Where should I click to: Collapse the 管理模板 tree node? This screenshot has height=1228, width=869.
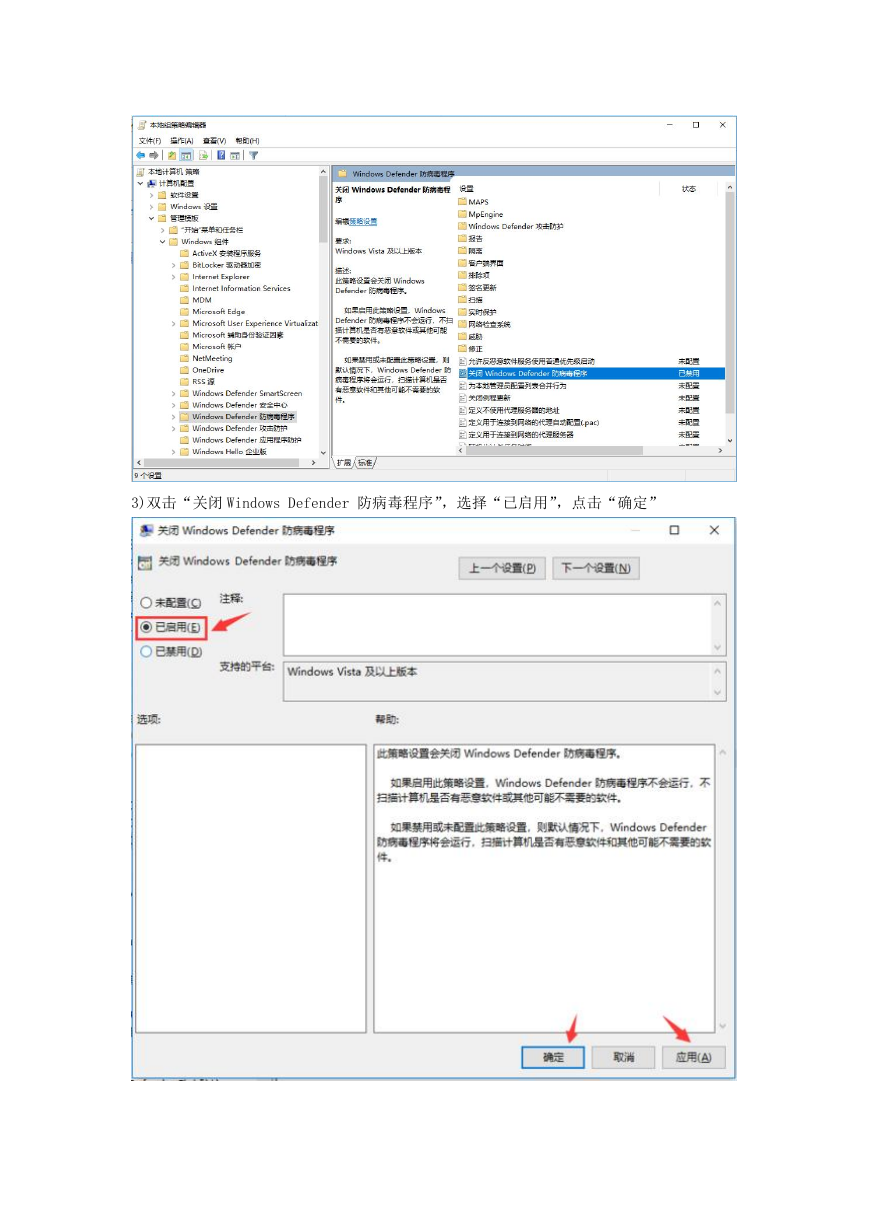coord(151,218)
